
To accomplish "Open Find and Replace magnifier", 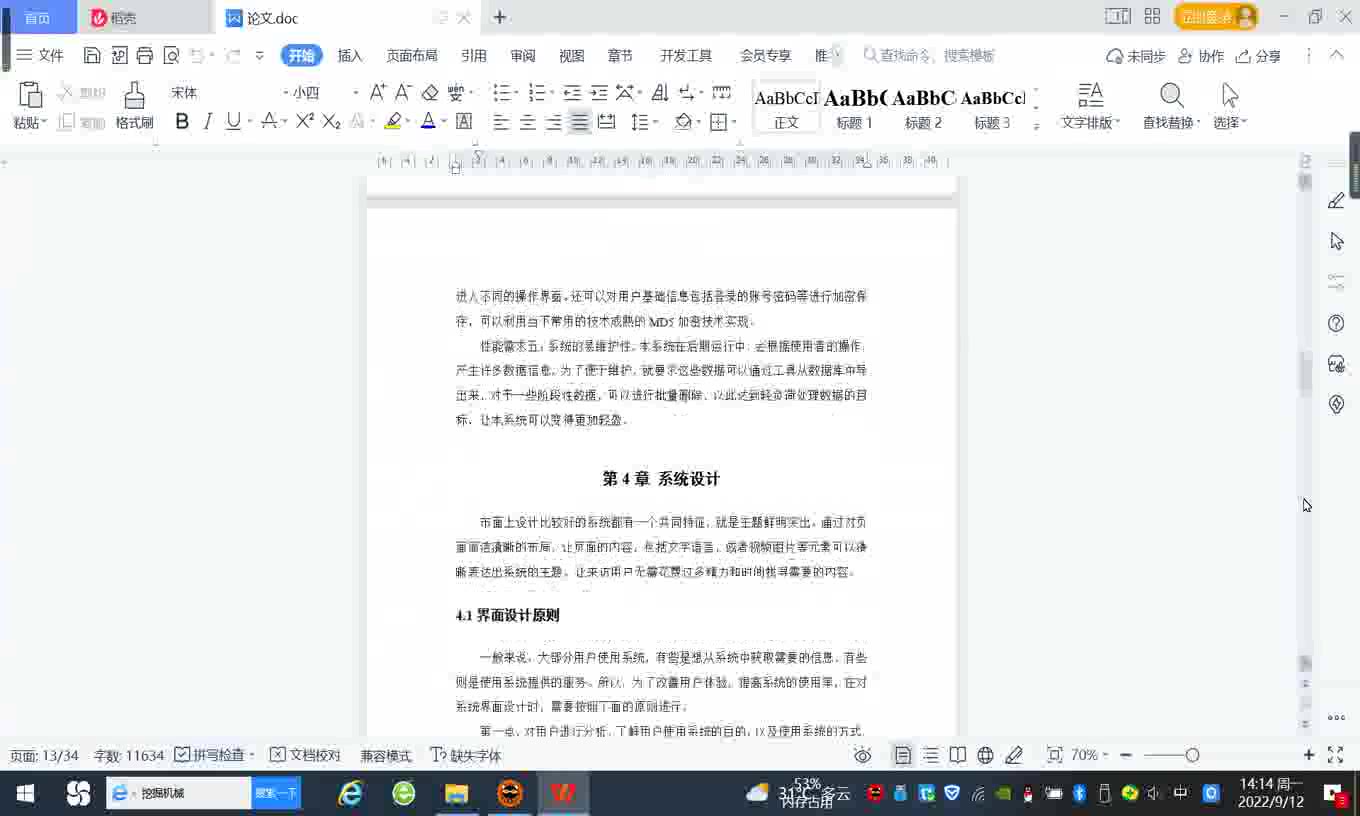I will pos(1172,95).
